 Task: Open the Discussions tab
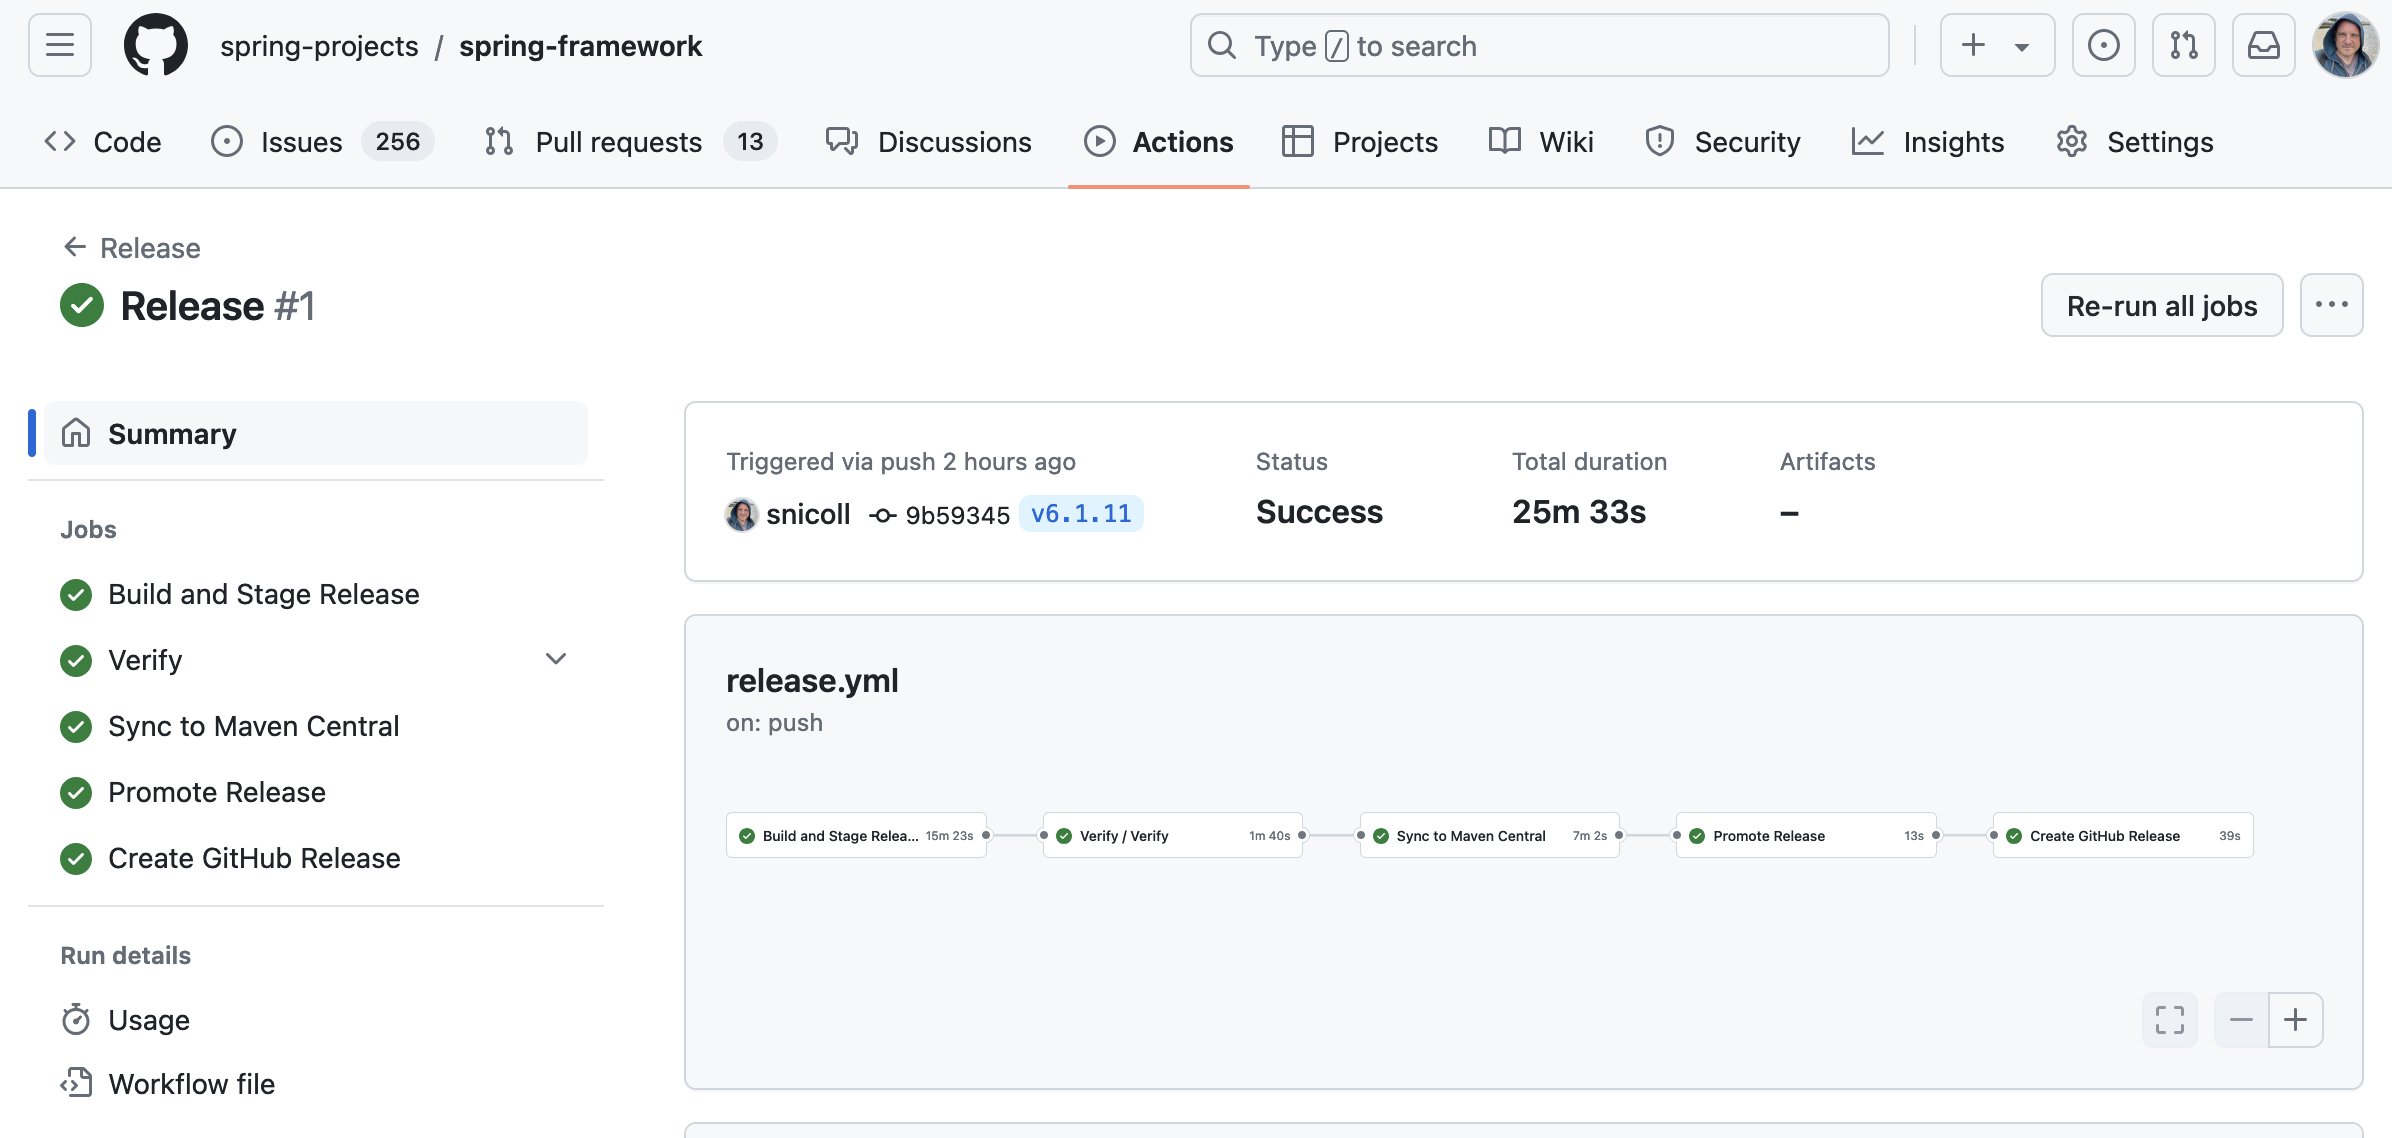928,142
